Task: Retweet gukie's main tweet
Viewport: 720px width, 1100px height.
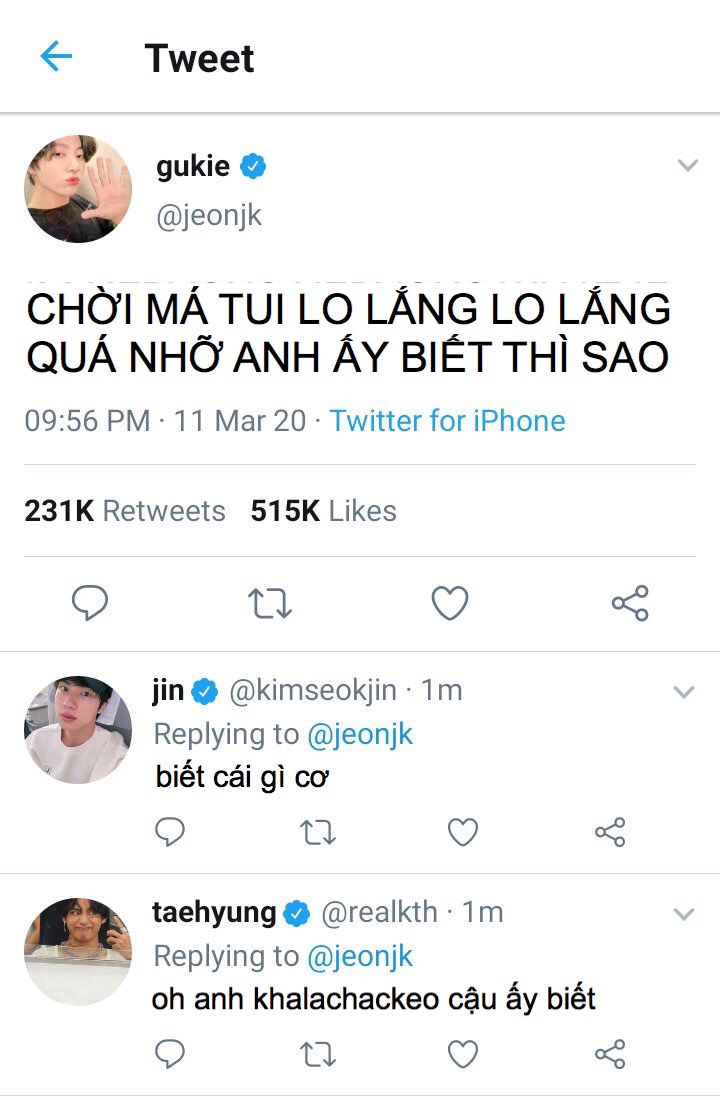Action: [269, 603]
